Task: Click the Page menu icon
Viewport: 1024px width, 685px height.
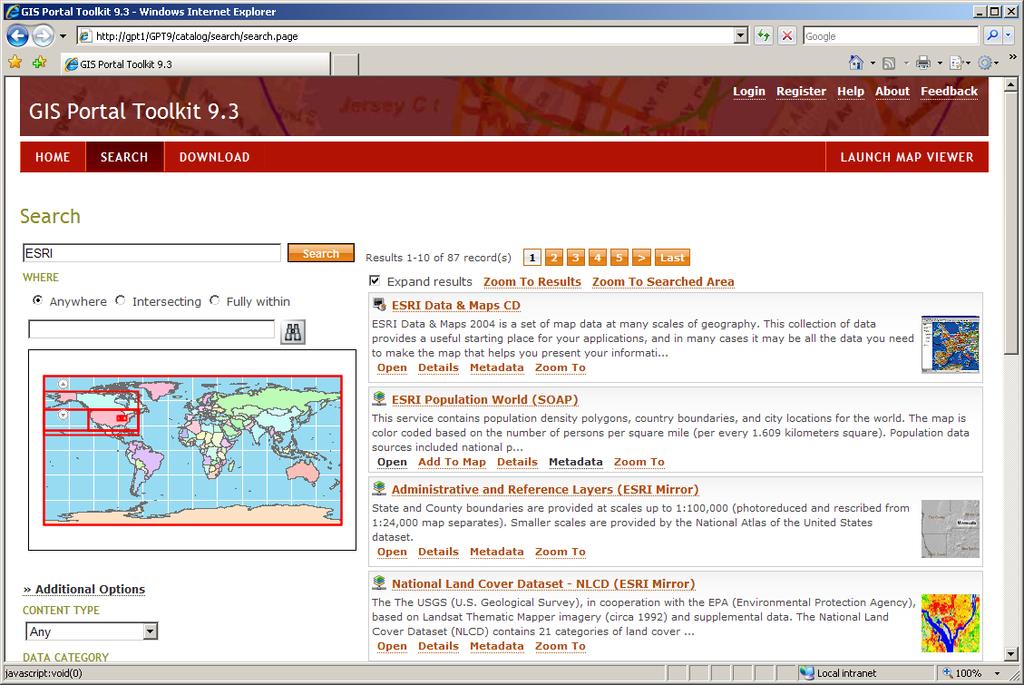Action: click(956, 63)
